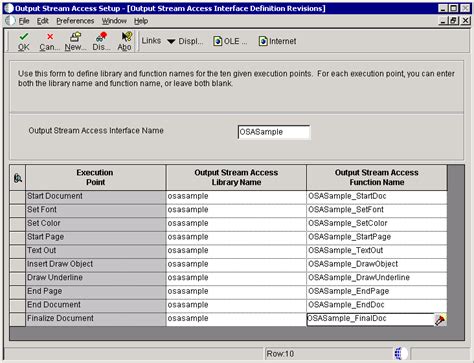Image resolution: width=474 pixels, height=363 pixels.
Task: Click the Finalize Document cell
Action: pyautogui.click(x=96, y=319)
